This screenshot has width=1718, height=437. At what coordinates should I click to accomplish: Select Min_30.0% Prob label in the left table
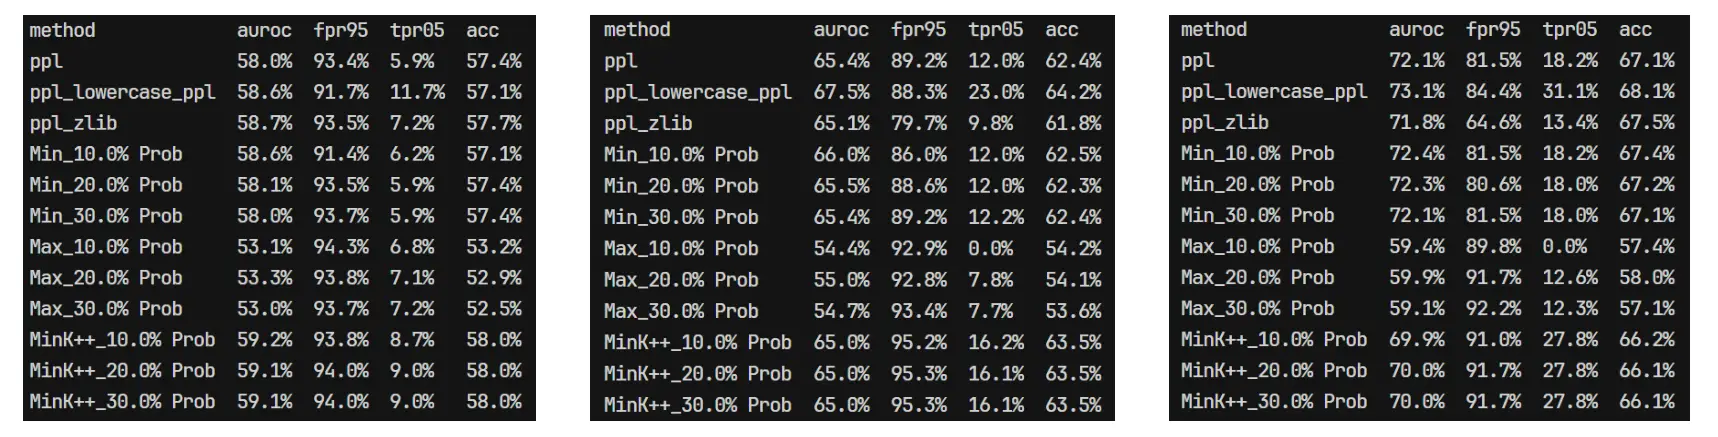tap(106, 216)
